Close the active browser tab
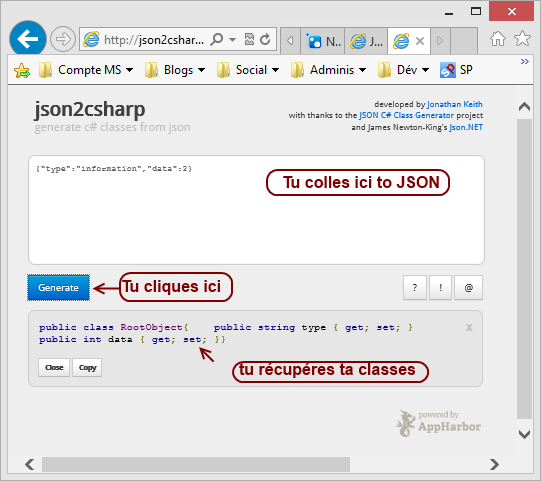The width and height of the screenshot is (541, 481). point(420,41)
